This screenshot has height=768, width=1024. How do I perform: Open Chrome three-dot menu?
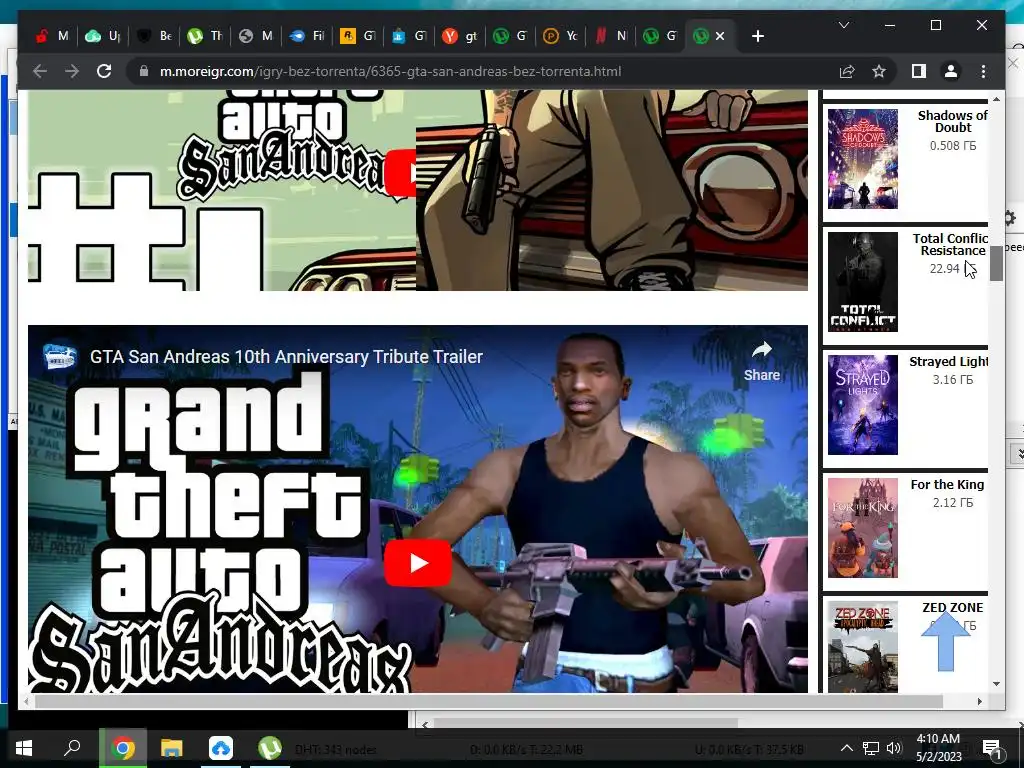point(983,71)
